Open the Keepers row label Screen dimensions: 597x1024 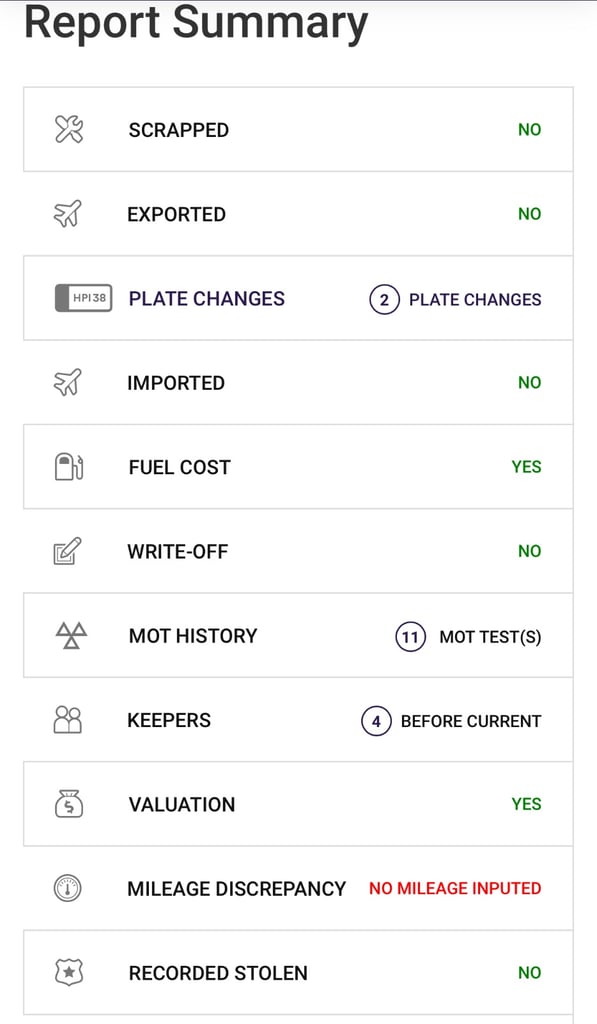coord(169,720)
